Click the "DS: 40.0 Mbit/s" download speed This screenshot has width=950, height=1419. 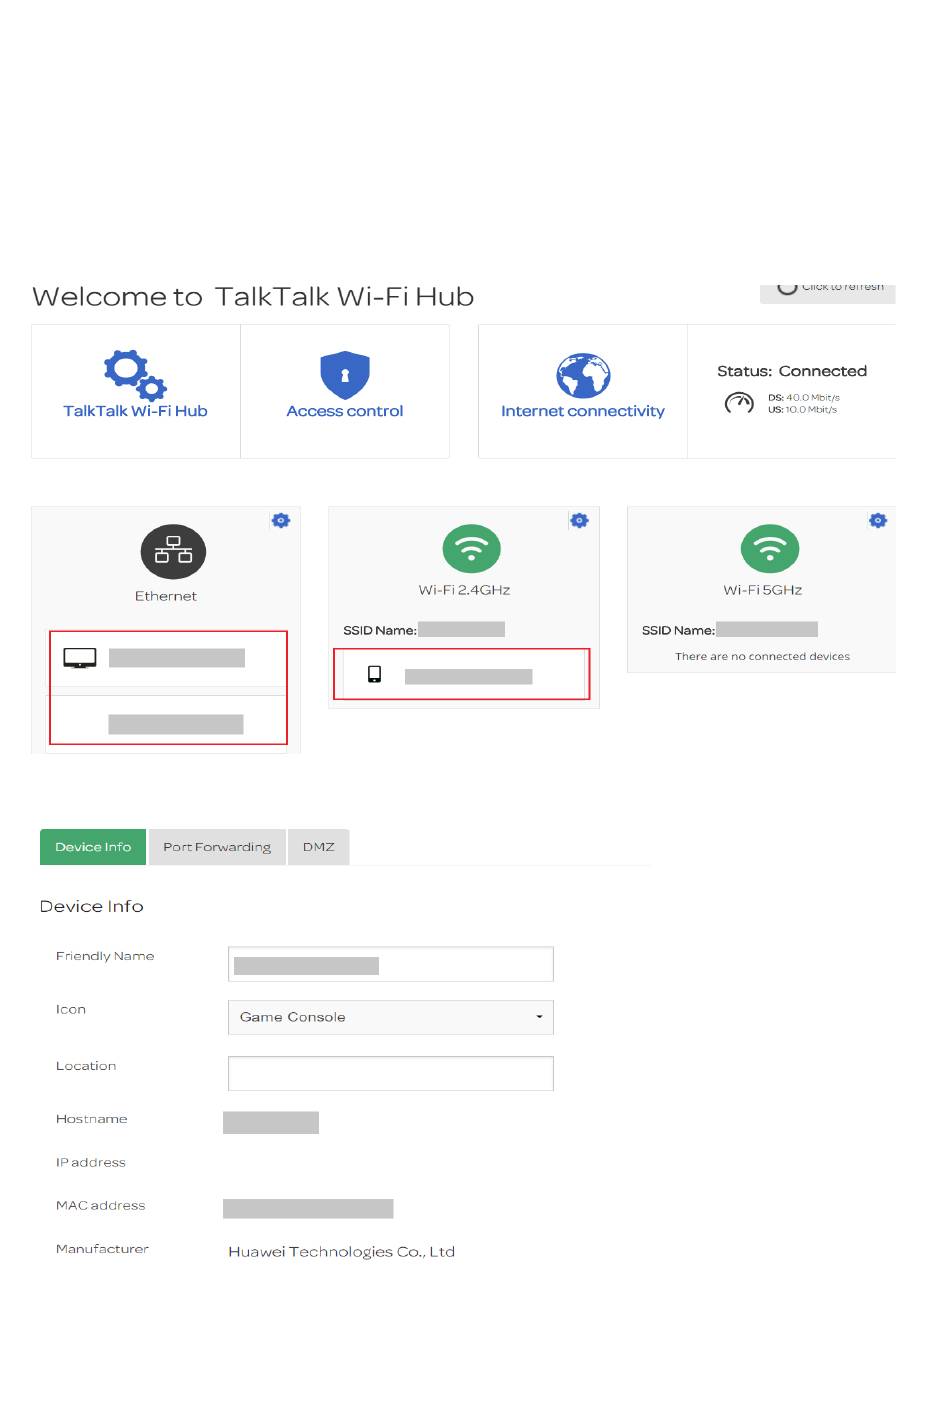(x=804, y=398)
